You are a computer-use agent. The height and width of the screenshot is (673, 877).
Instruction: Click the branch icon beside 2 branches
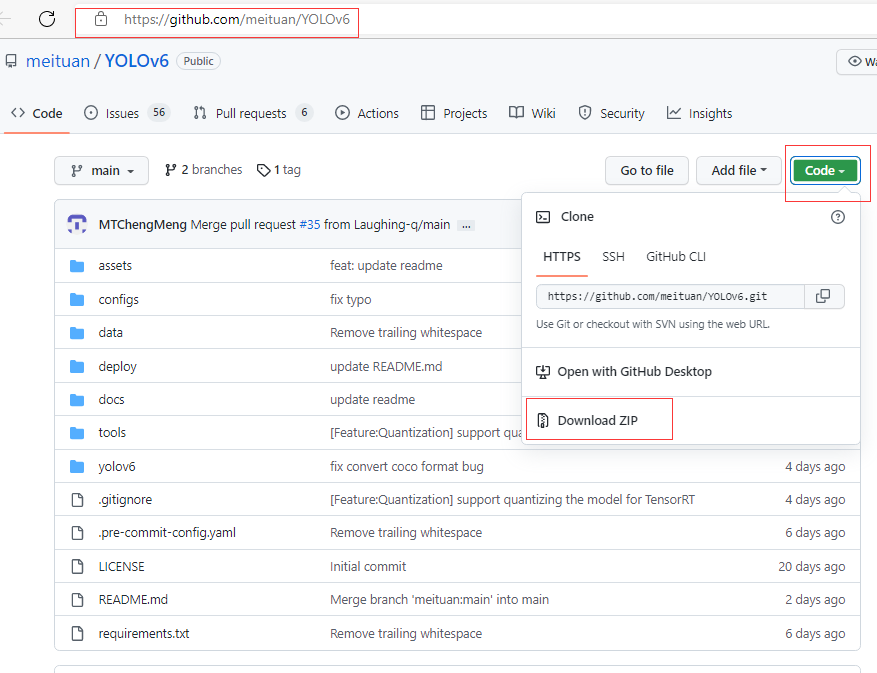click(171, 170)
